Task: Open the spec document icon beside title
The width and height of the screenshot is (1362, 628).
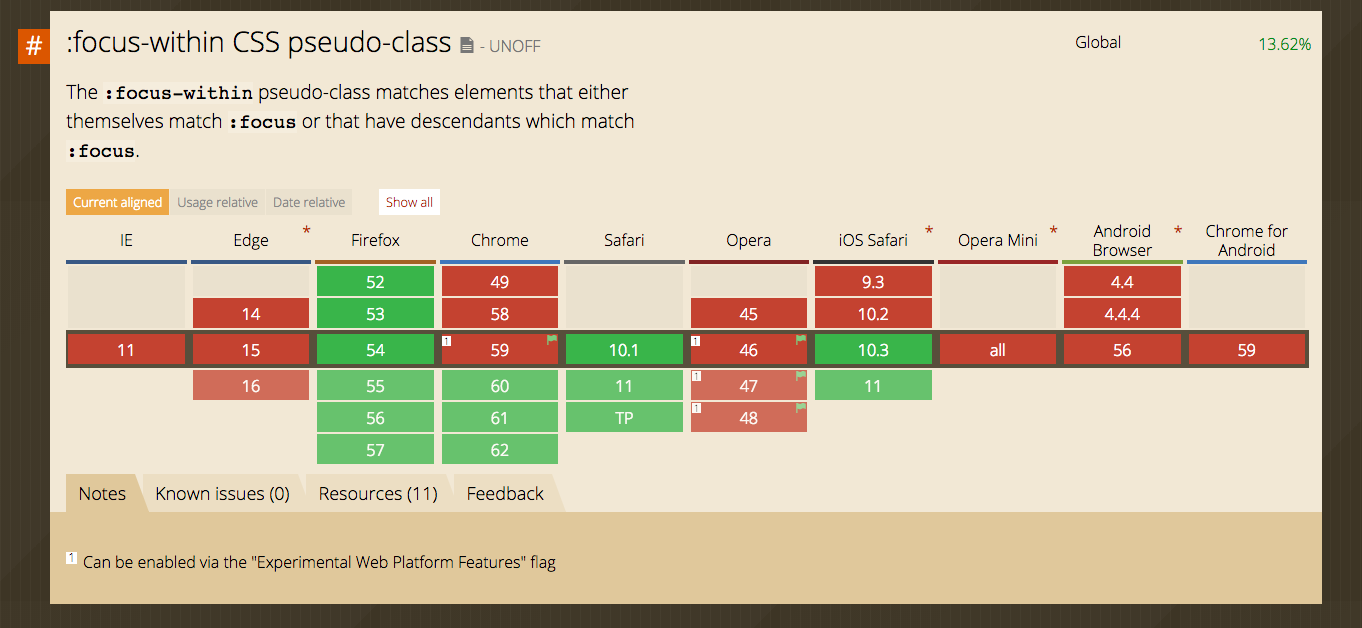Action: (x=467, y=46)
